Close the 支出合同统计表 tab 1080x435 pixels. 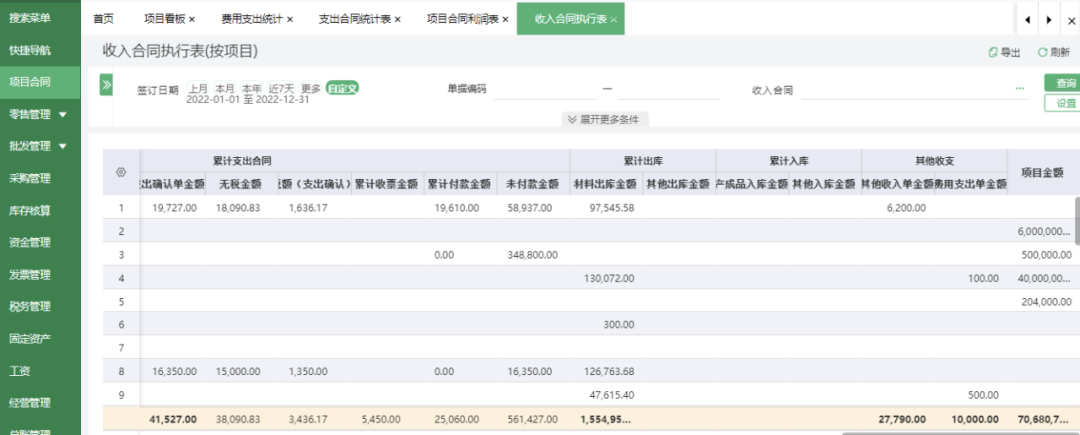pyautogui.click(x=397, y=19)
